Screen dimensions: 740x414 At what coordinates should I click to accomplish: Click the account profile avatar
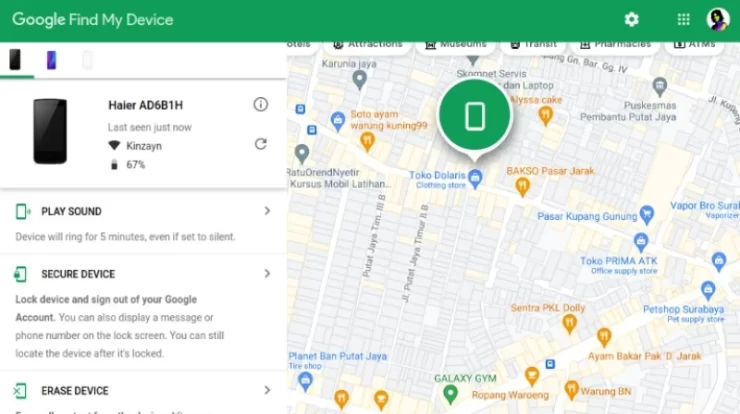click(x=718, y=19)
